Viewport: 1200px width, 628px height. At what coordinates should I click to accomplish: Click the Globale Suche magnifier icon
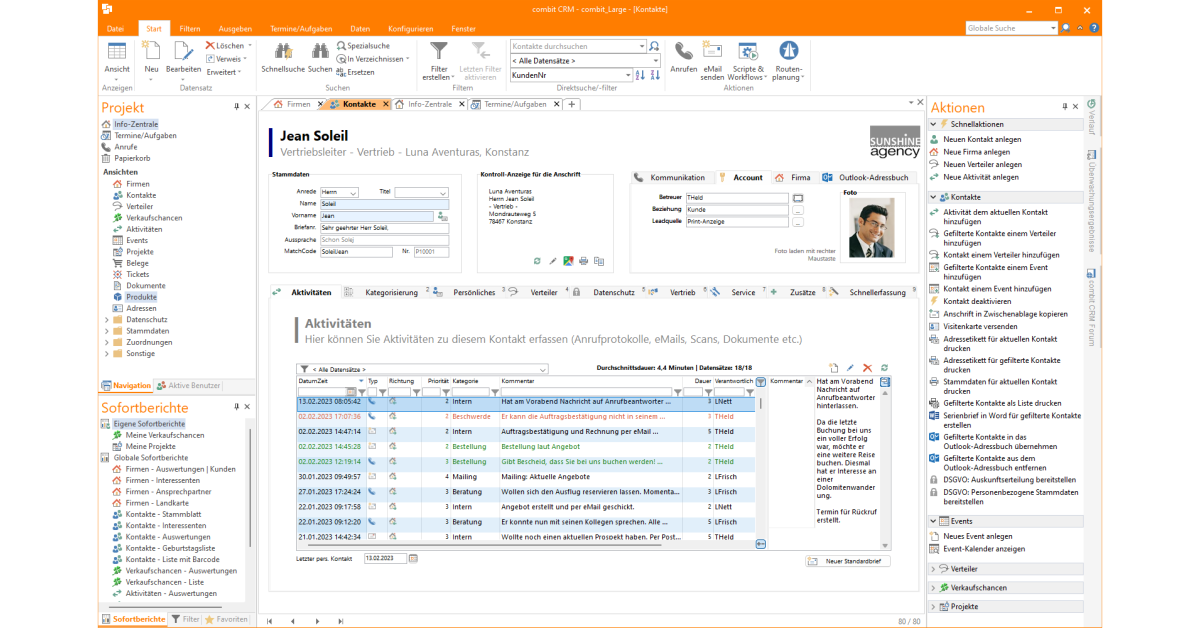tap(1066, 29)
